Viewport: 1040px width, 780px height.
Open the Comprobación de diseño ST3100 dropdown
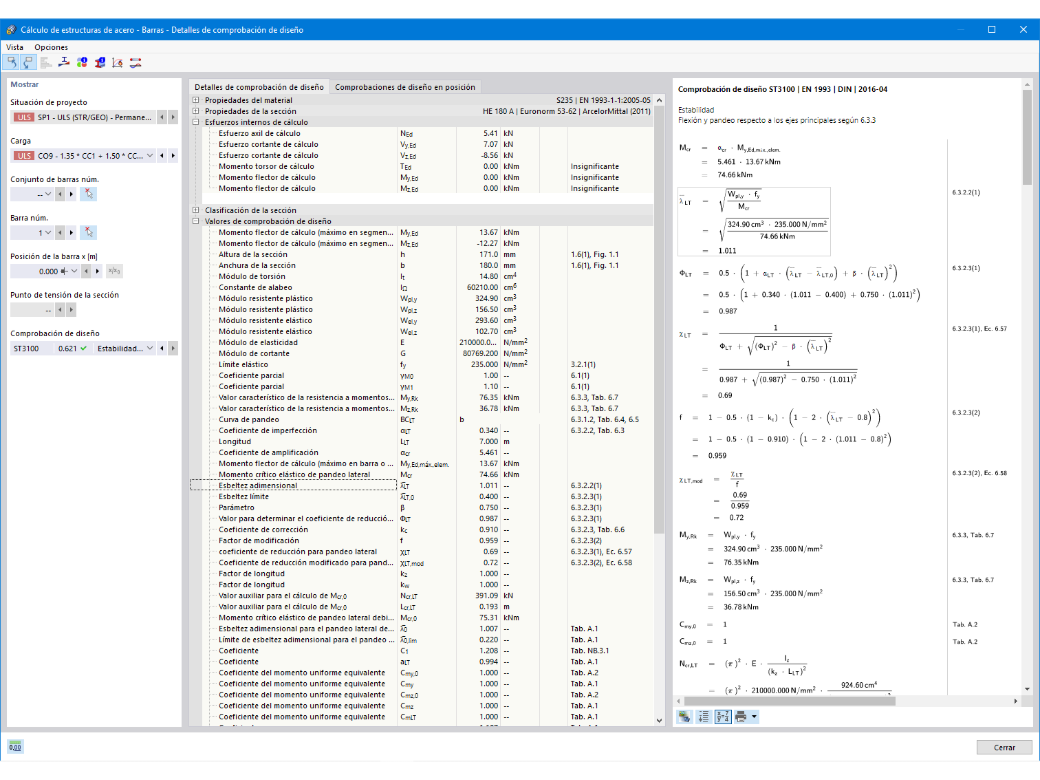coord(150,348)
